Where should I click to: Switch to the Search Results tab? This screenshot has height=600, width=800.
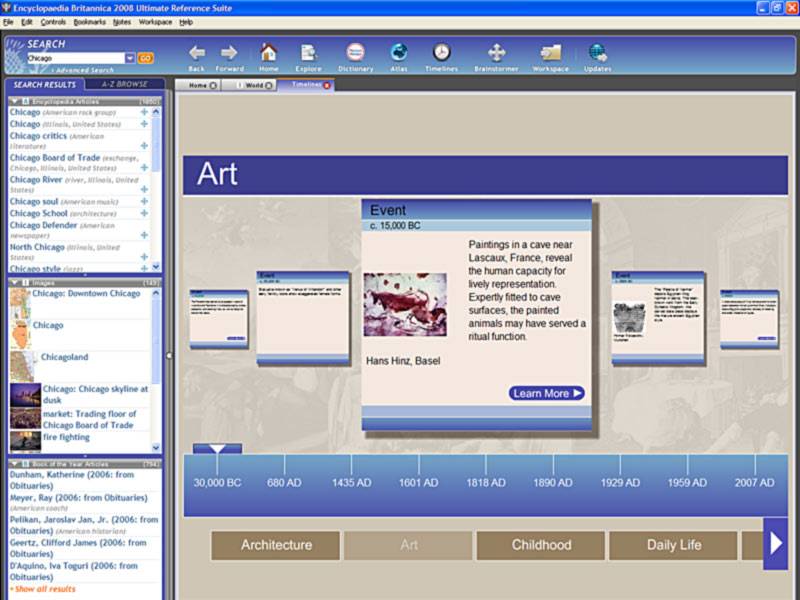(x=44, y=84)
